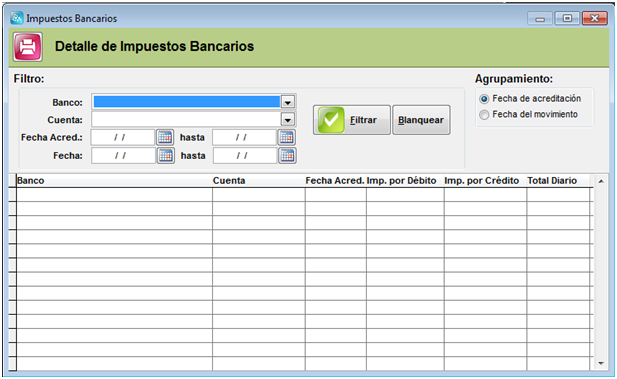Screen dimensions: 617x379
Task: Select Fecha de acreditación grouping
Action: pyautogui.click(x=484, y=98)
